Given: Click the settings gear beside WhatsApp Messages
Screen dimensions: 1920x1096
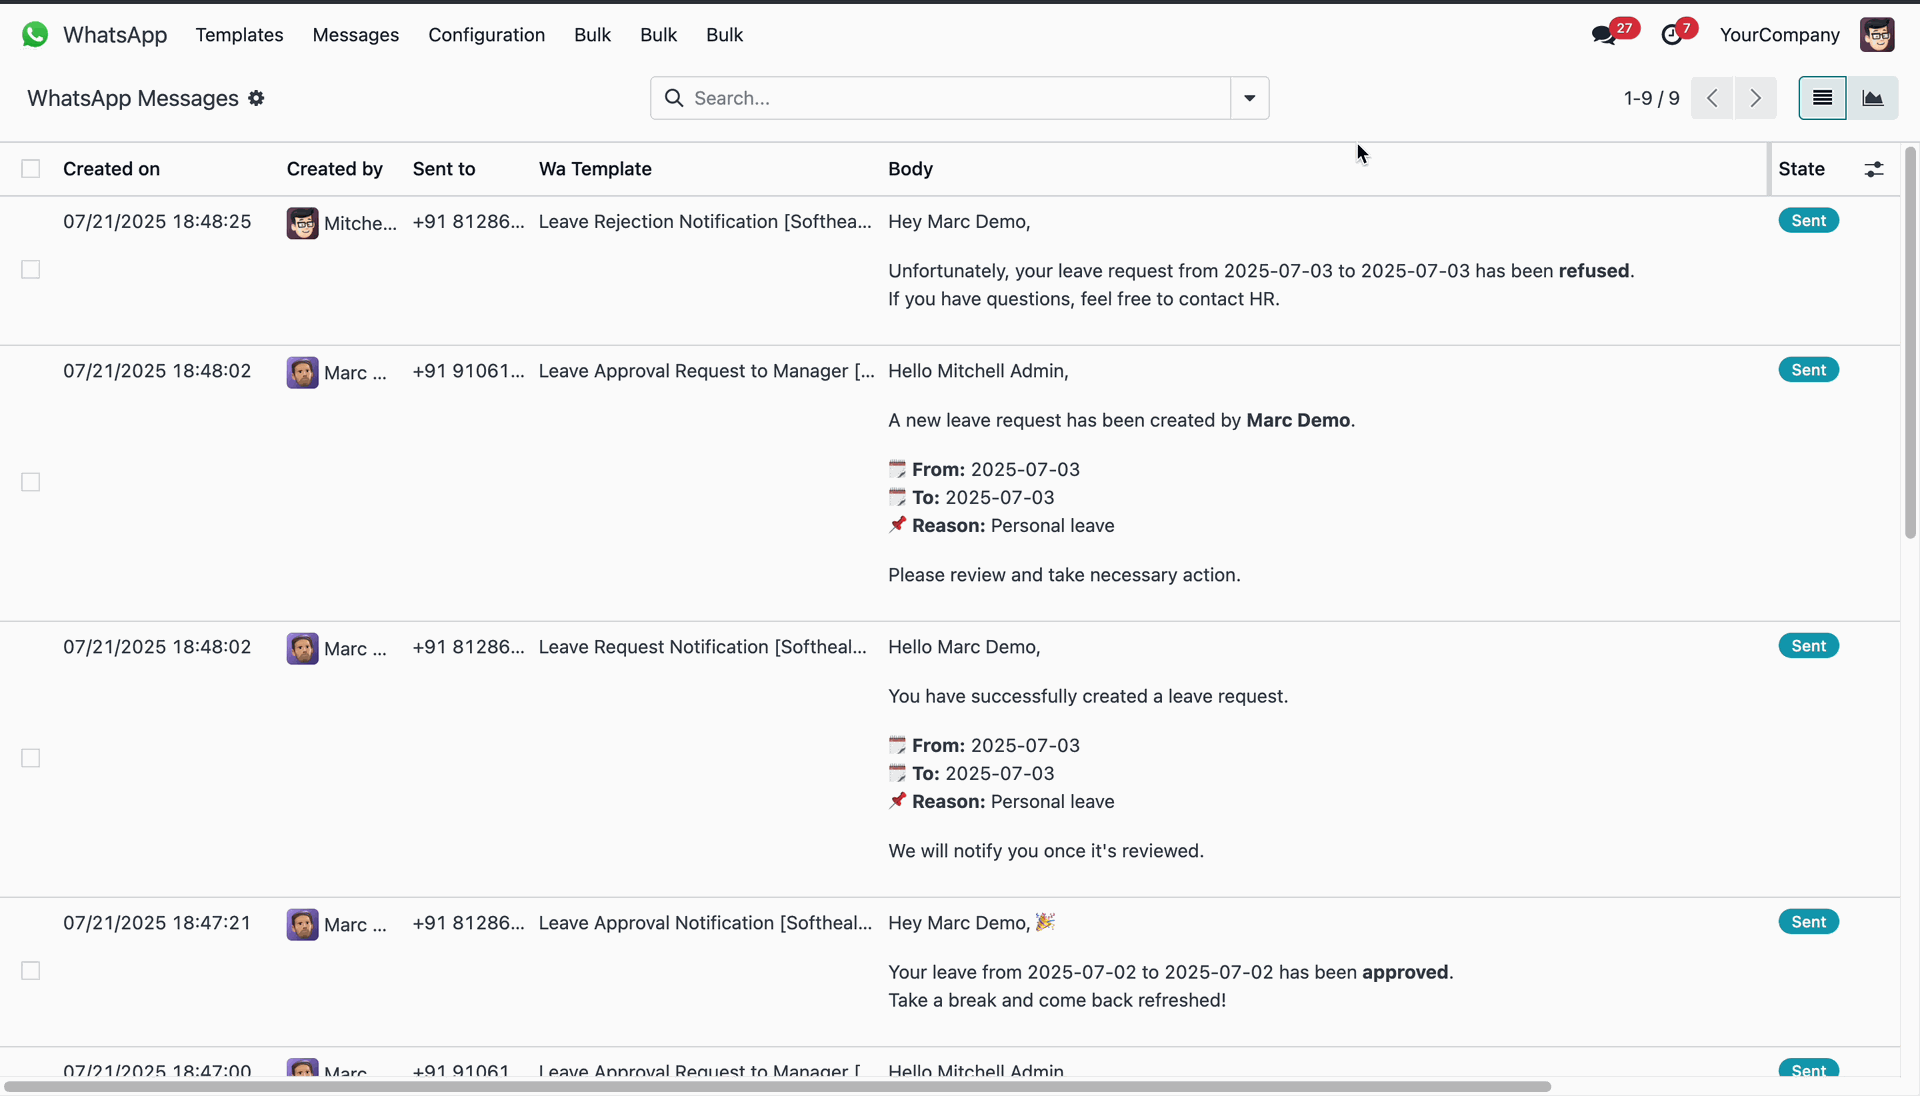Looking at the screenshot, I should pyautogui.click(x=256, y=98).
